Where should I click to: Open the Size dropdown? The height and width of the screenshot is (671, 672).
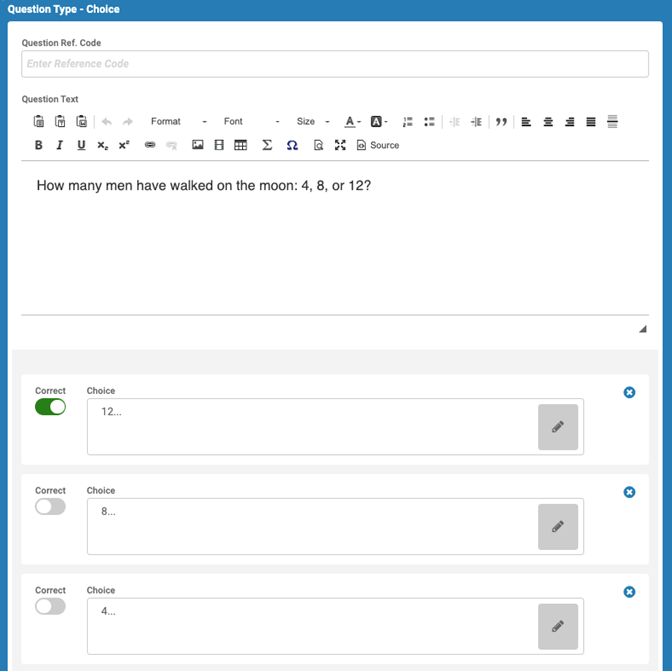coord(313,122)
